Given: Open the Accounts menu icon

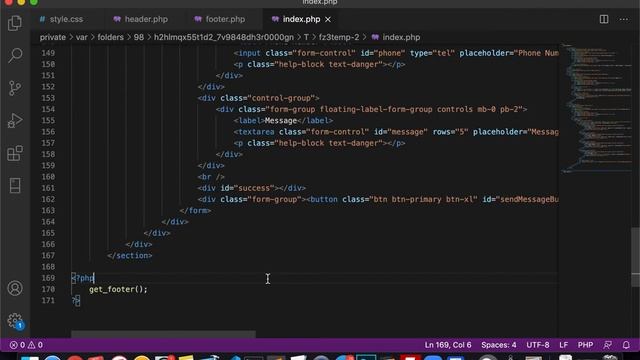Looking at the screenshot, I should click(x=15, y=288).
